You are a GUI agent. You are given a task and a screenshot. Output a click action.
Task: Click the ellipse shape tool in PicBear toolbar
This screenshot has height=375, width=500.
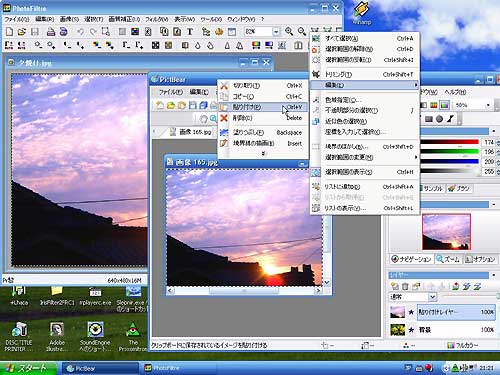(x=440, y=119)
